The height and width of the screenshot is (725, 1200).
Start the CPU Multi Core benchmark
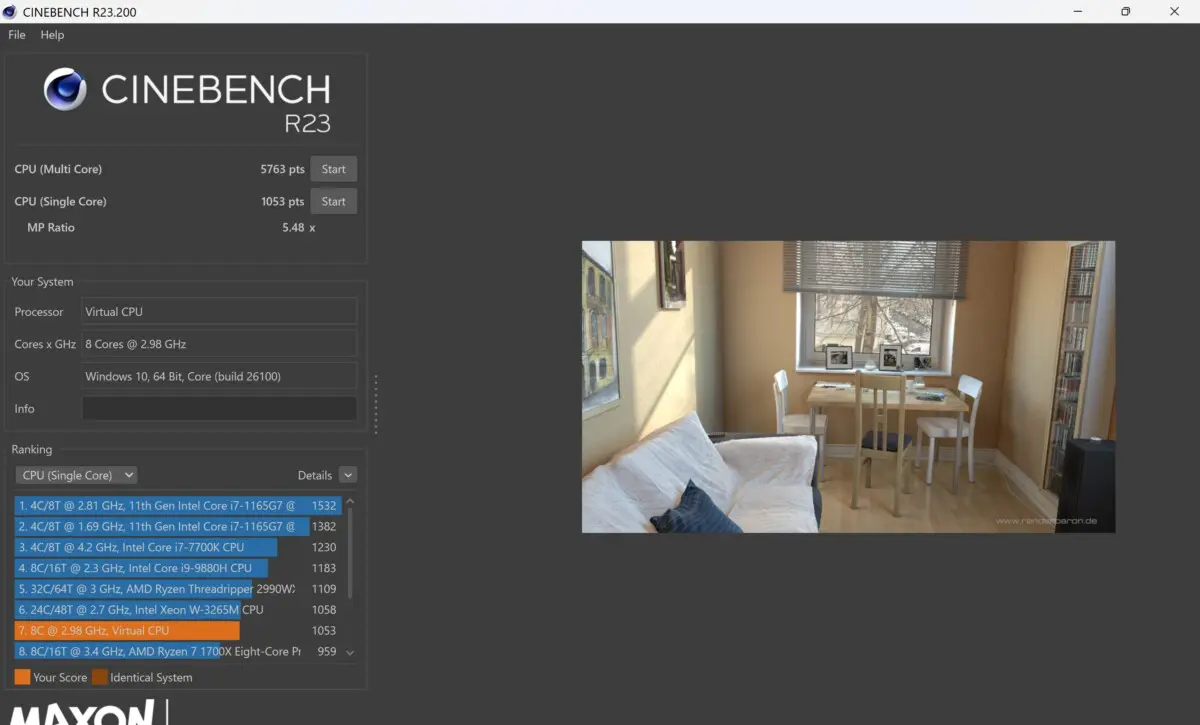tap(333, 170)
